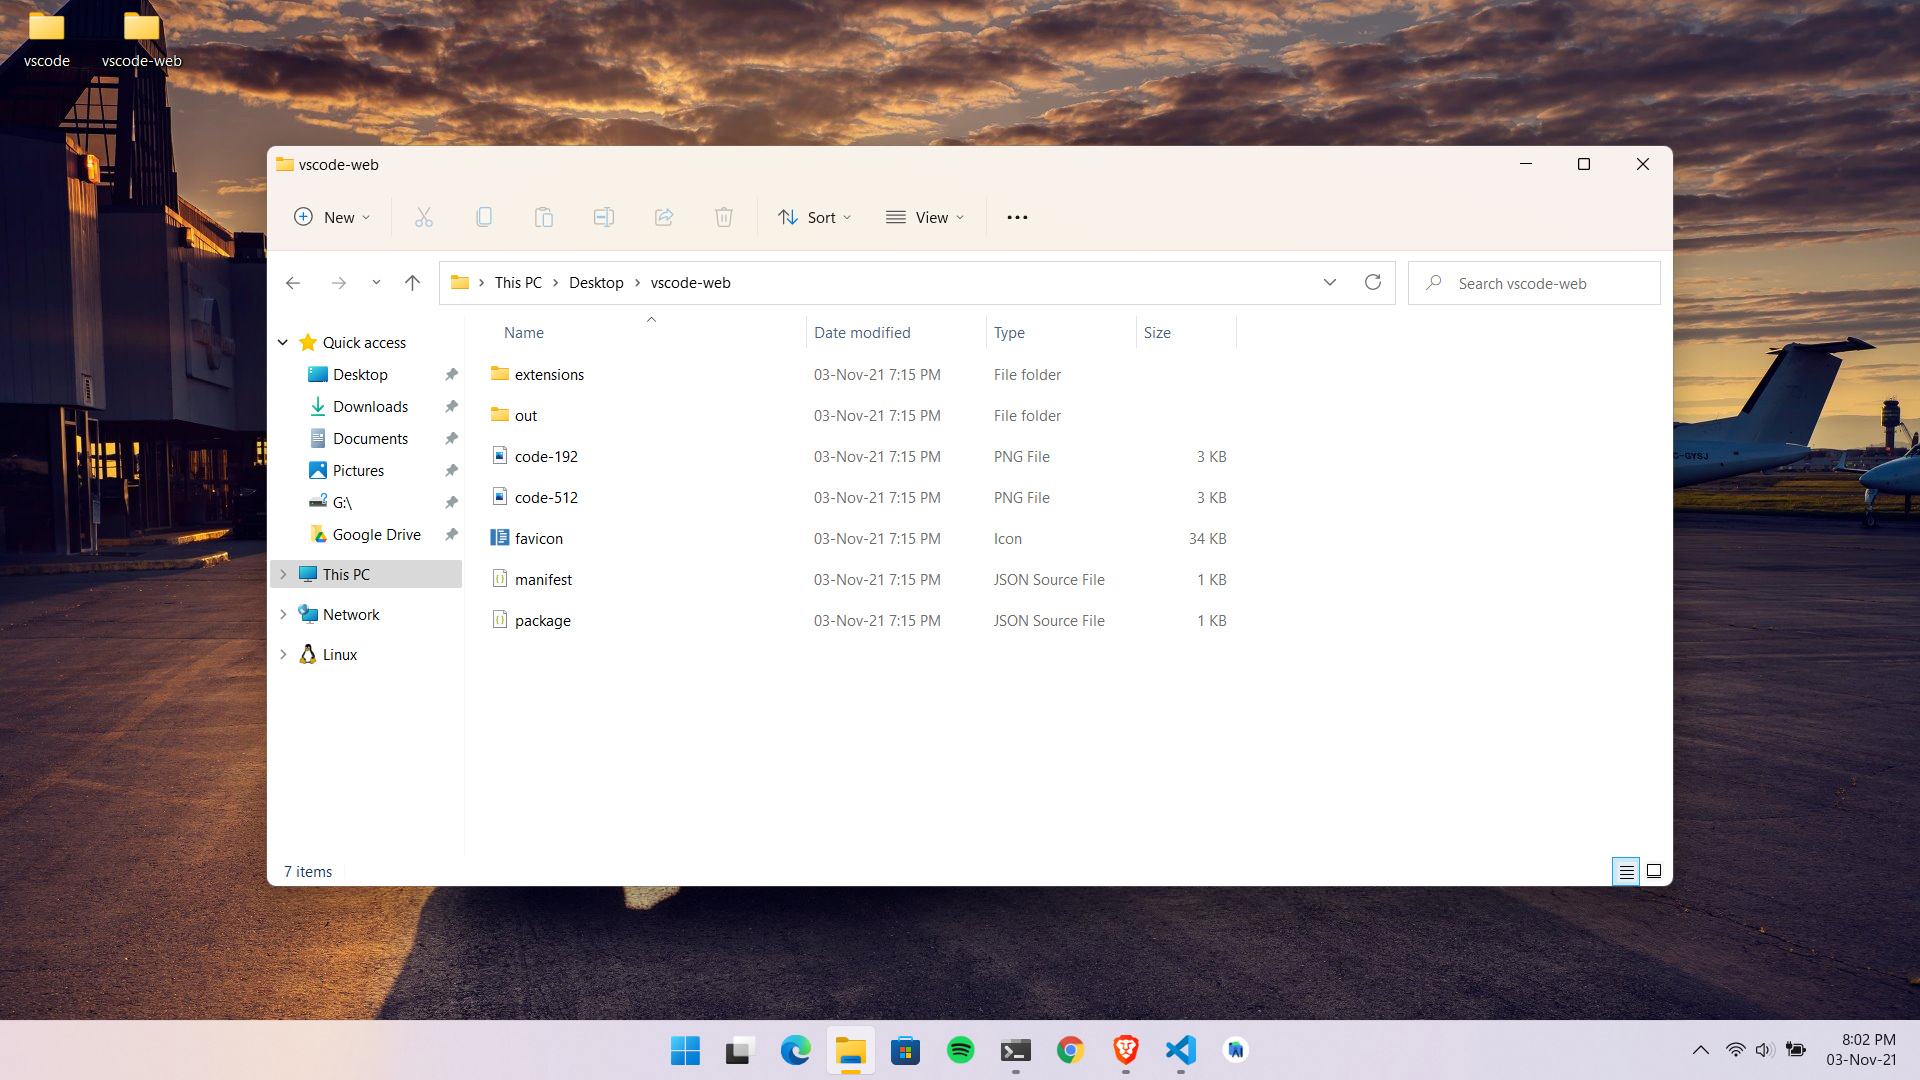Open the Sort options dropdown
The width and height of the screenshot is (1920, 1080).
click(815, 217)
